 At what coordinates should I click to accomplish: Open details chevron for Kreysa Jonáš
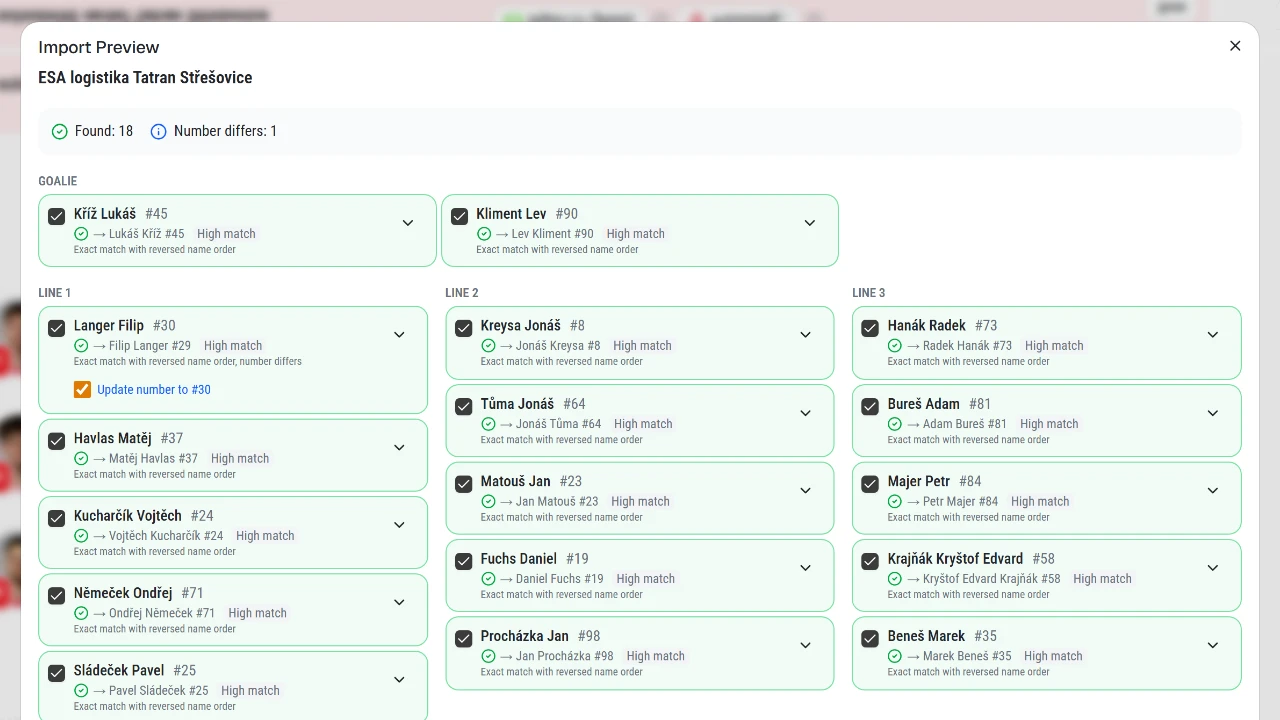(x=806, y=335)
